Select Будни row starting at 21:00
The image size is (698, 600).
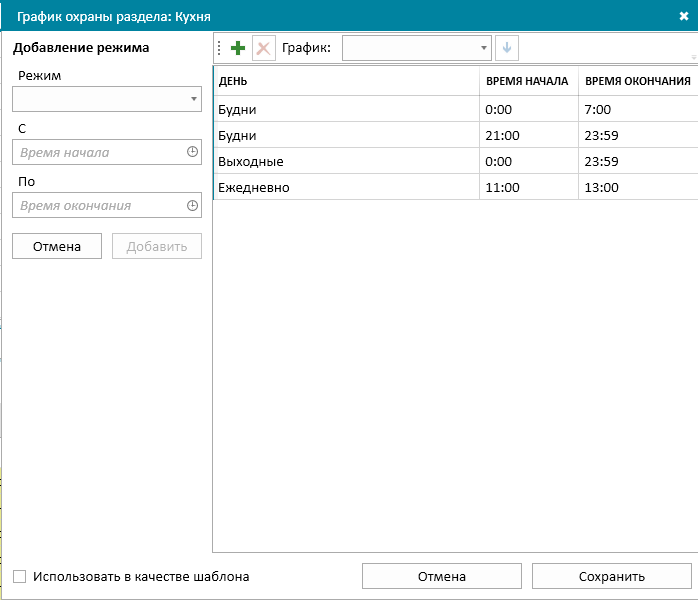[455, 135]
